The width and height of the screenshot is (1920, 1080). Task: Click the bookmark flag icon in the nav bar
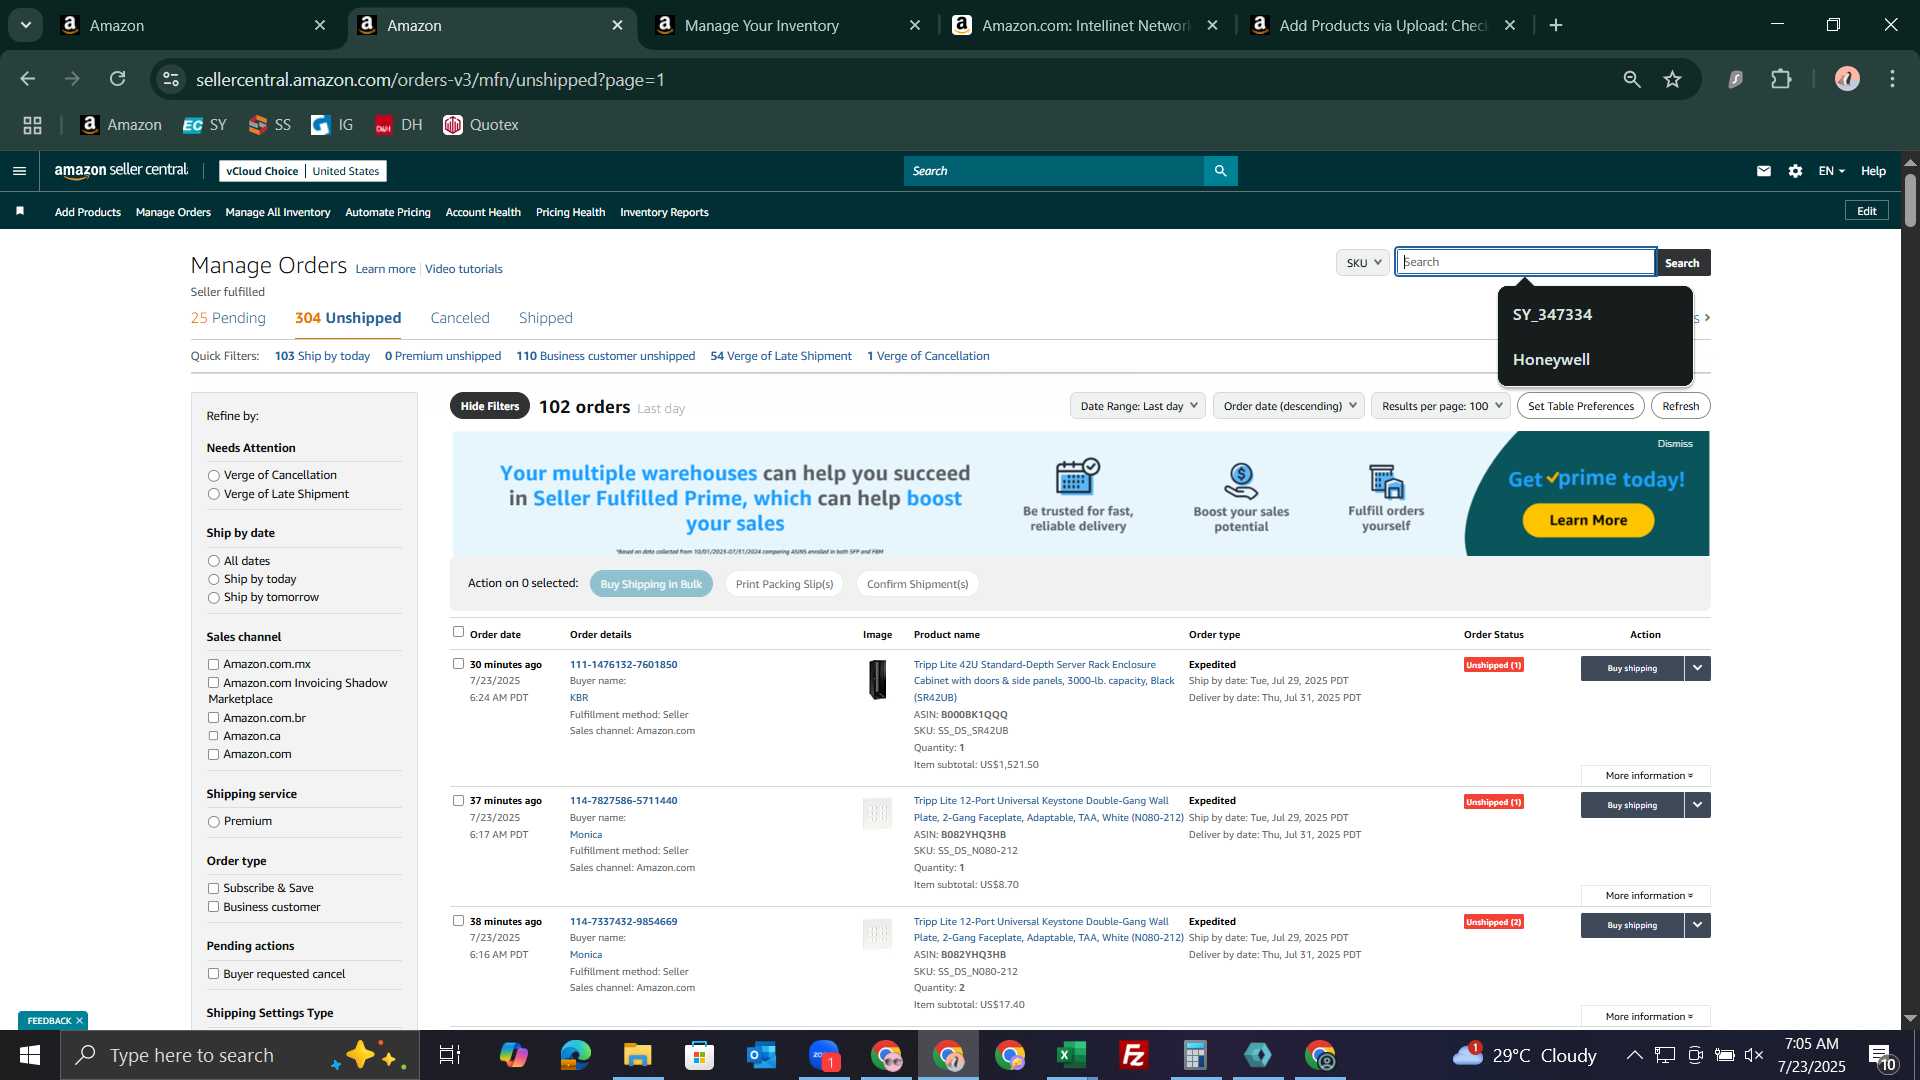click(x=20, y=211)
